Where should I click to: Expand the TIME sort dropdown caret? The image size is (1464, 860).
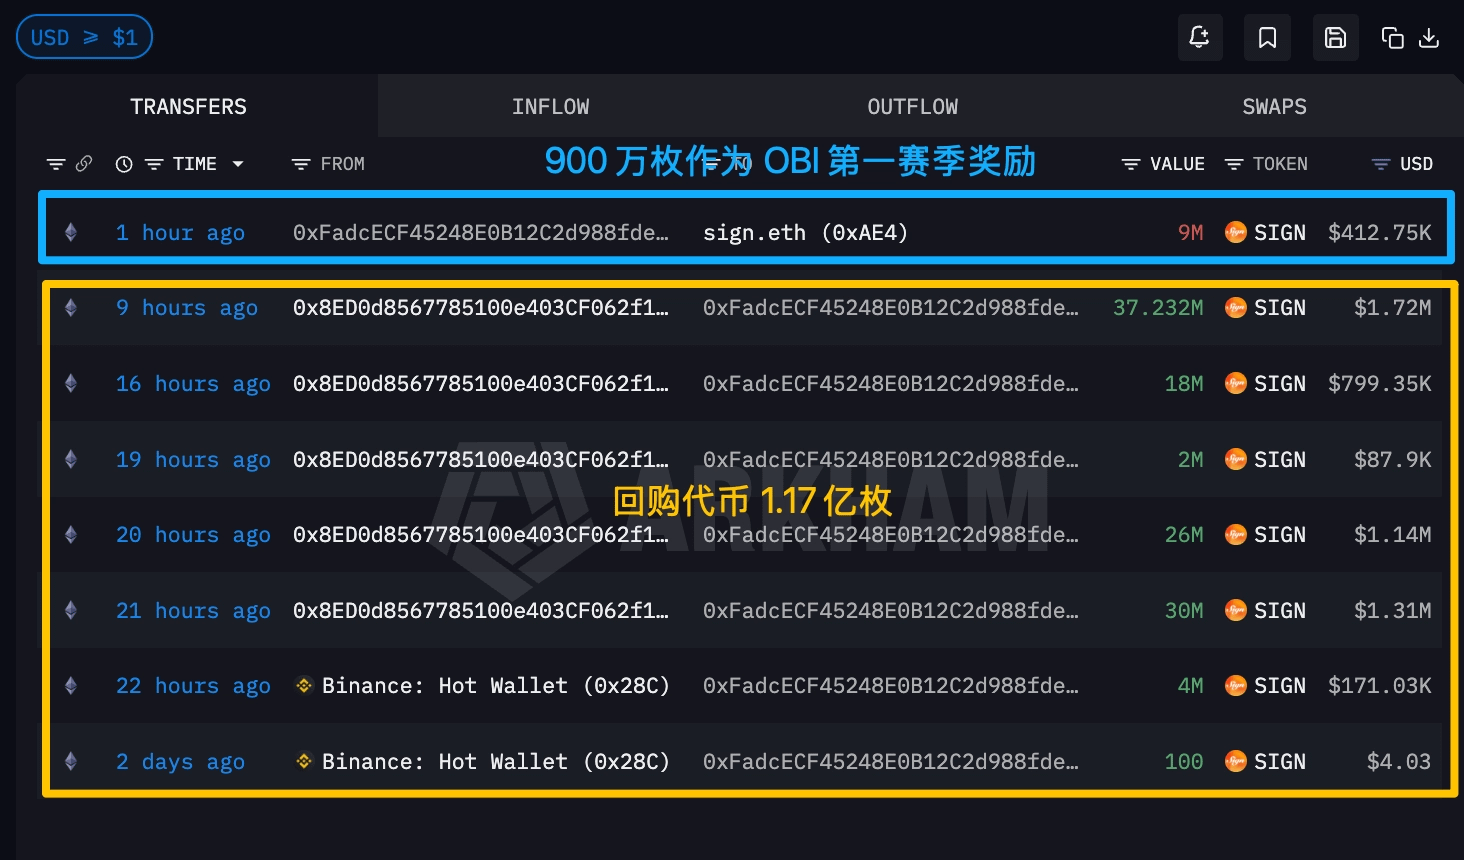[x=238, y=164]
